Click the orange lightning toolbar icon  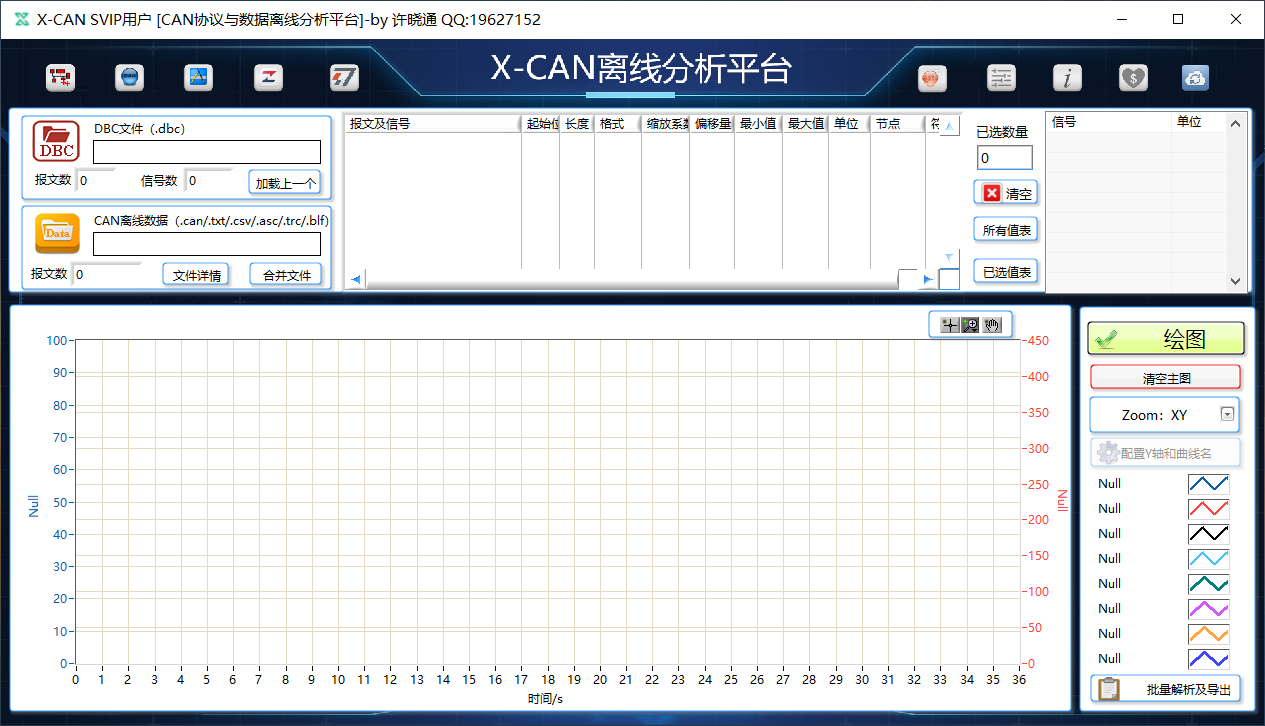click(343, 77)
